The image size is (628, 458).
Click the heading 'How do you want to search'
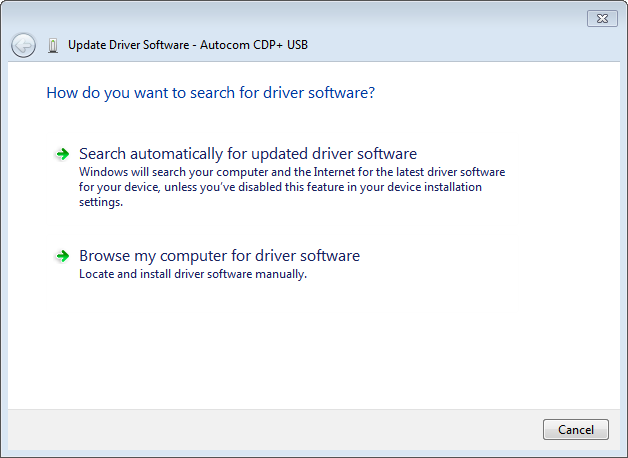pos(211,93)
